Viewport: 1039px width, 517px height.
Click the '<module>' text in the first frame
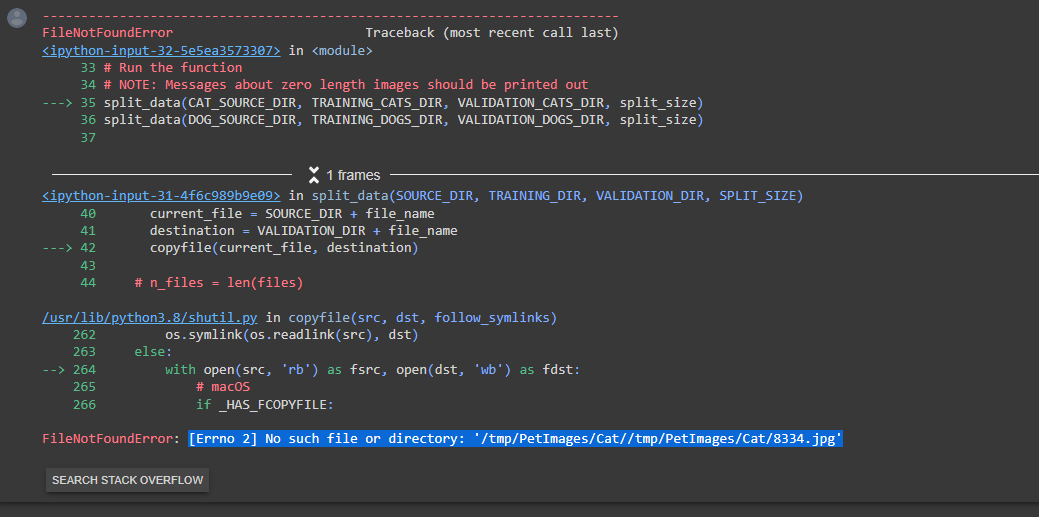pyautogui.click(x=342, y=50)
